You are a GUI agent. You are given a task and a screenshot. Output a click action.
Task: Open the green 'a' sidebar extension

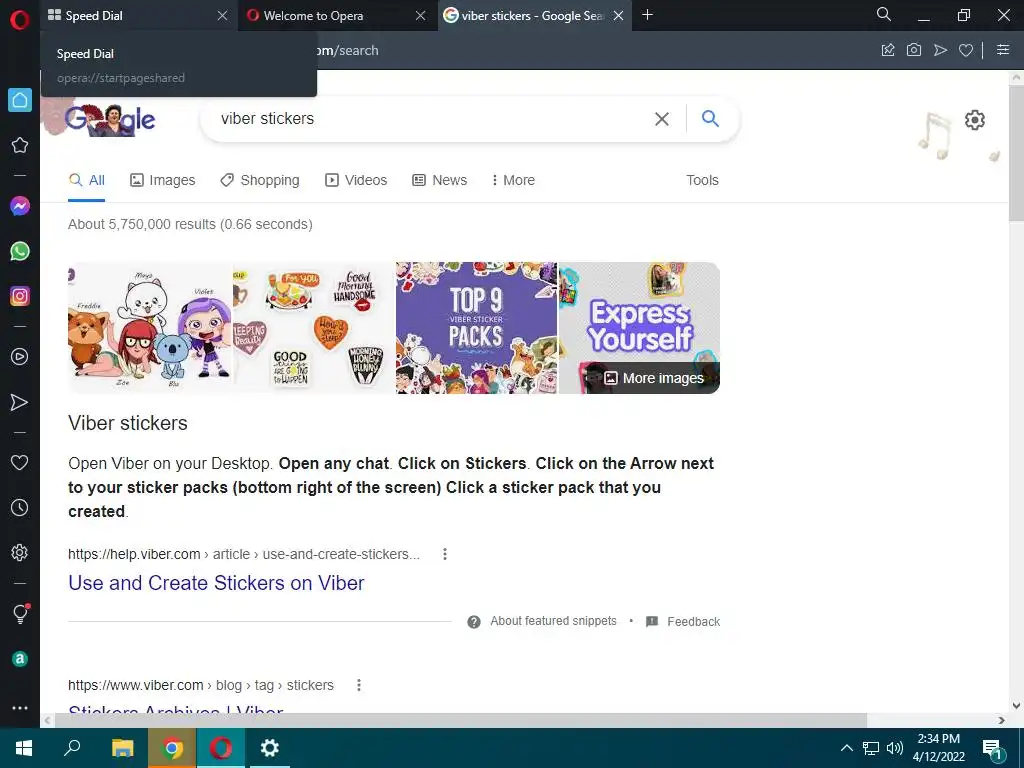[20, 659]
